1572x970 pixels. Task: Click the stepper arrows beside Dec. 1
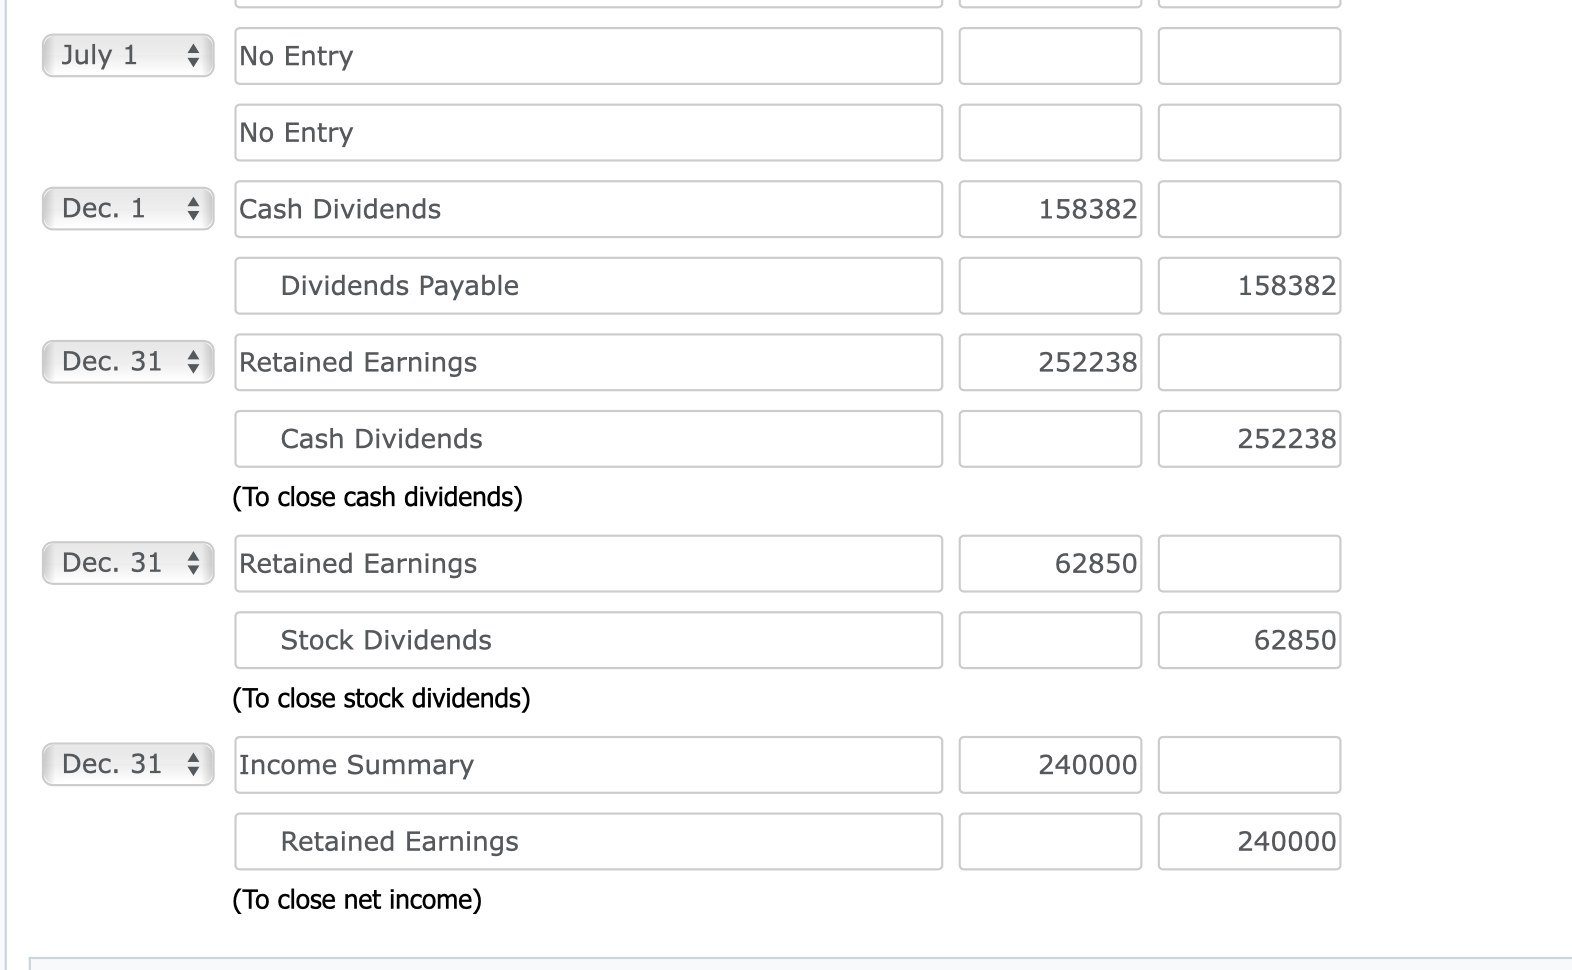pos(196,209)
